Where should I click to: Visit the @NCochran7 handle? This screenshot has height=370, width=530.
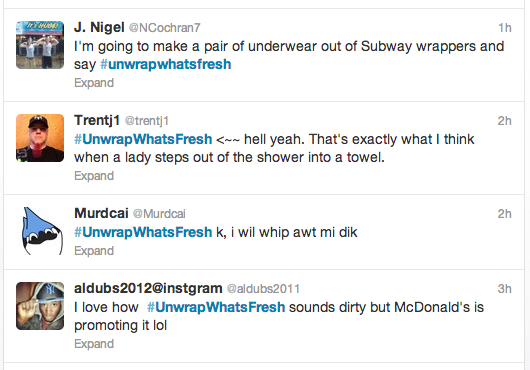coord(165,28)
